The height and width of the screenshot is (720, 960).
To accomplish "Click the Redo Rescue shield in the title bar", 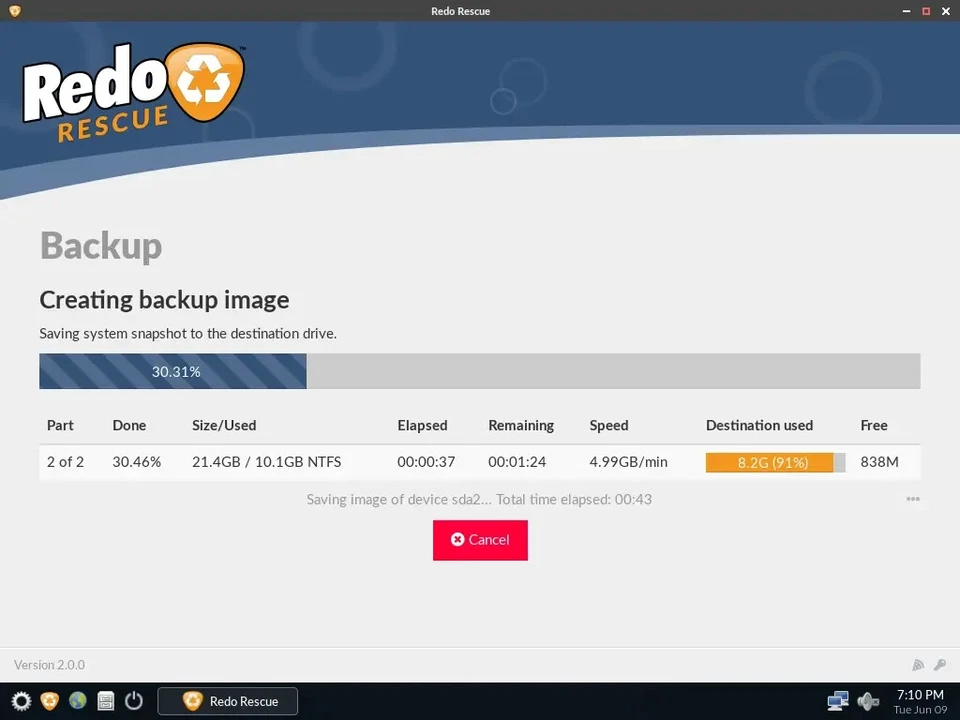I will (13, 11).
